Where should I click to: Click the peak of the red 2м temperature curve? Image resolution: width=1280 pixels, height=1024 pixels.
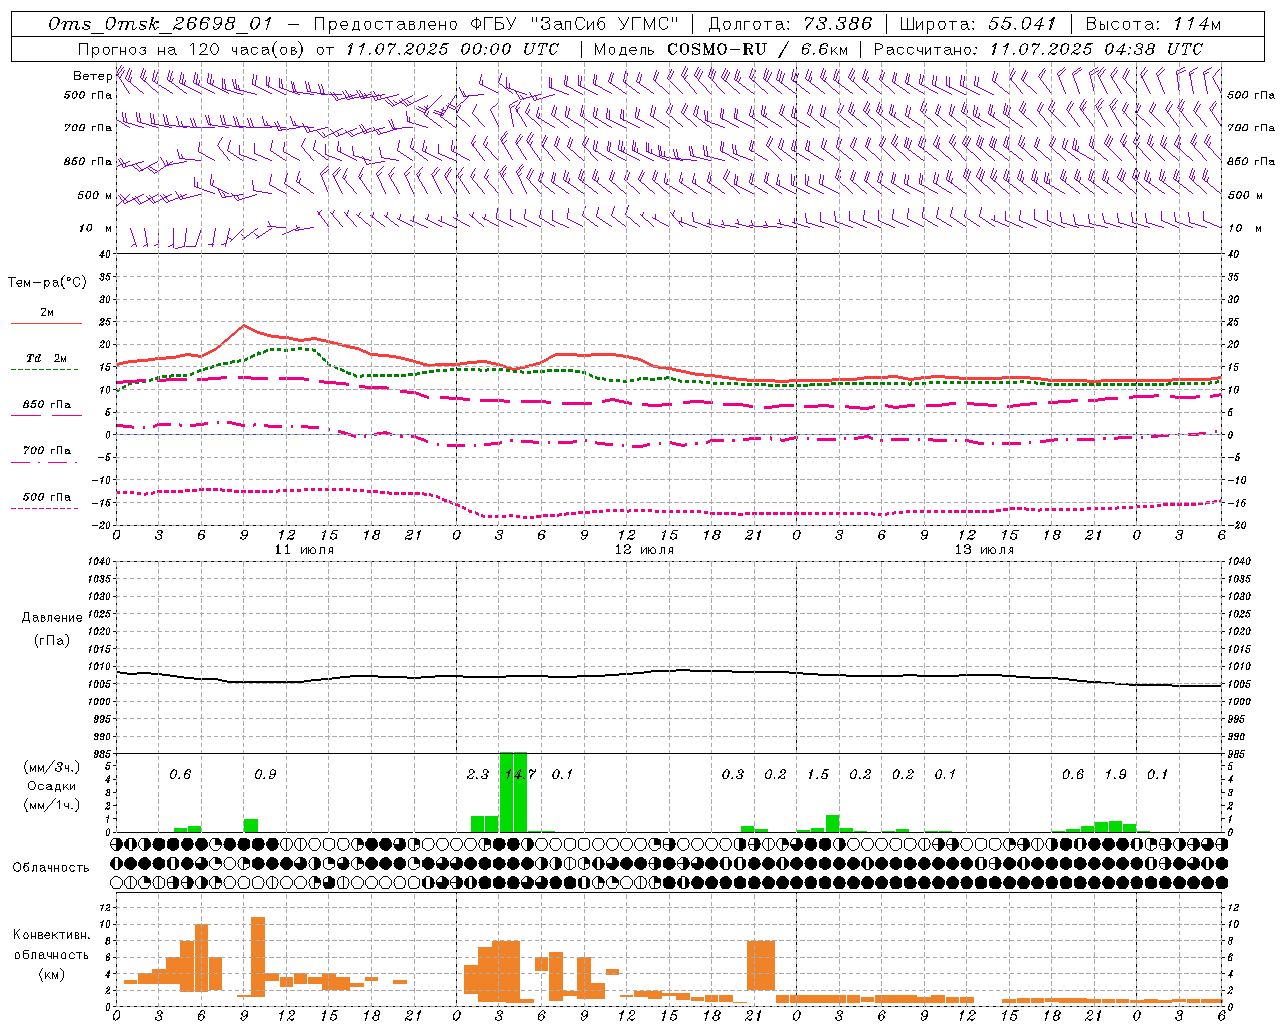(x=243, y=325)
